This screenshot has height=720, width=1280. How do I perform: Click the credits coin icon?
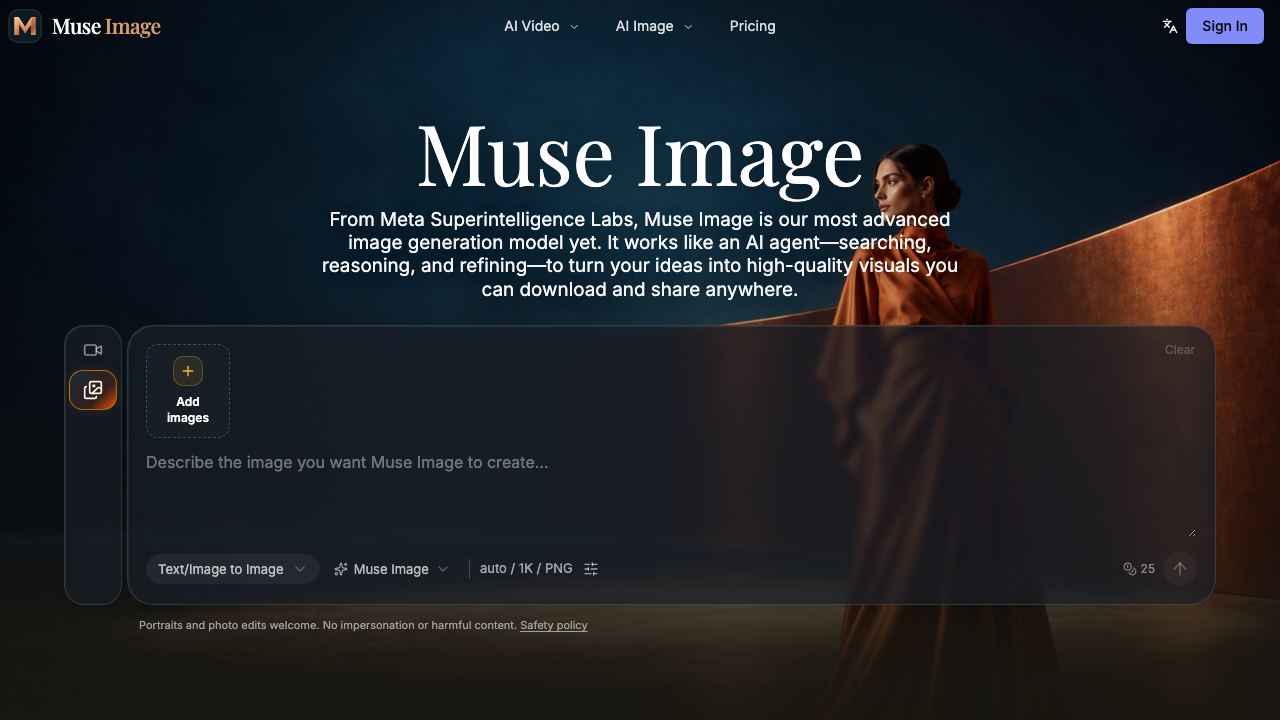[1129, 569]
